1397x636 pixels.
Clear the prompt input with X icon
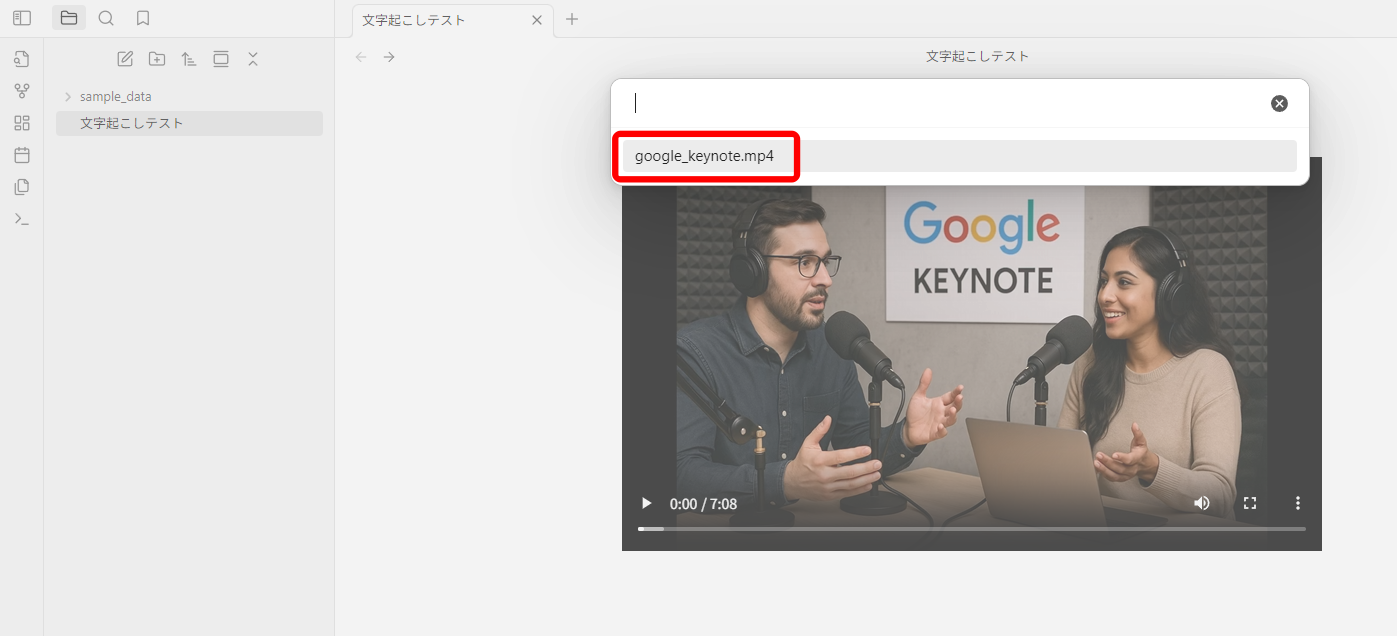1279,103
